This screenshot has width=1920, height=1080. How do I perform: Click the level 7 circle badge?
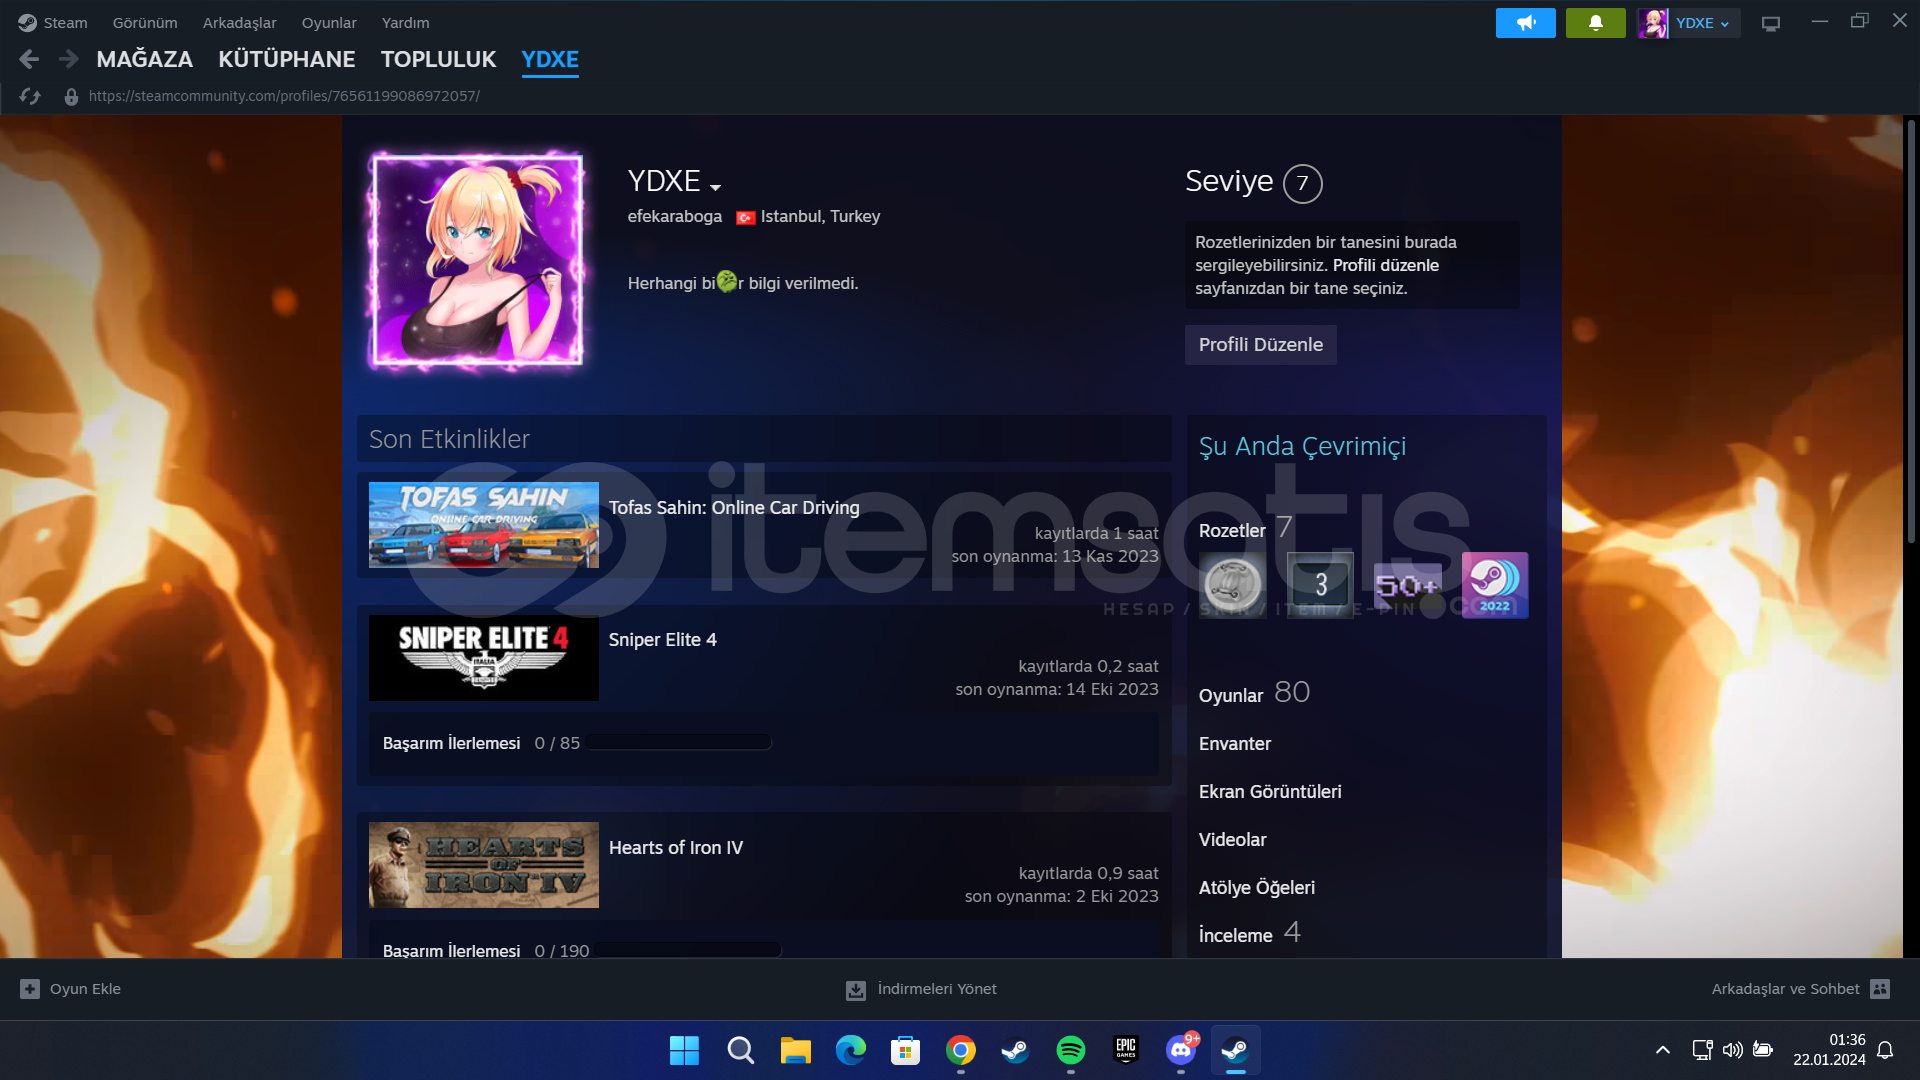click(1302, 183)
